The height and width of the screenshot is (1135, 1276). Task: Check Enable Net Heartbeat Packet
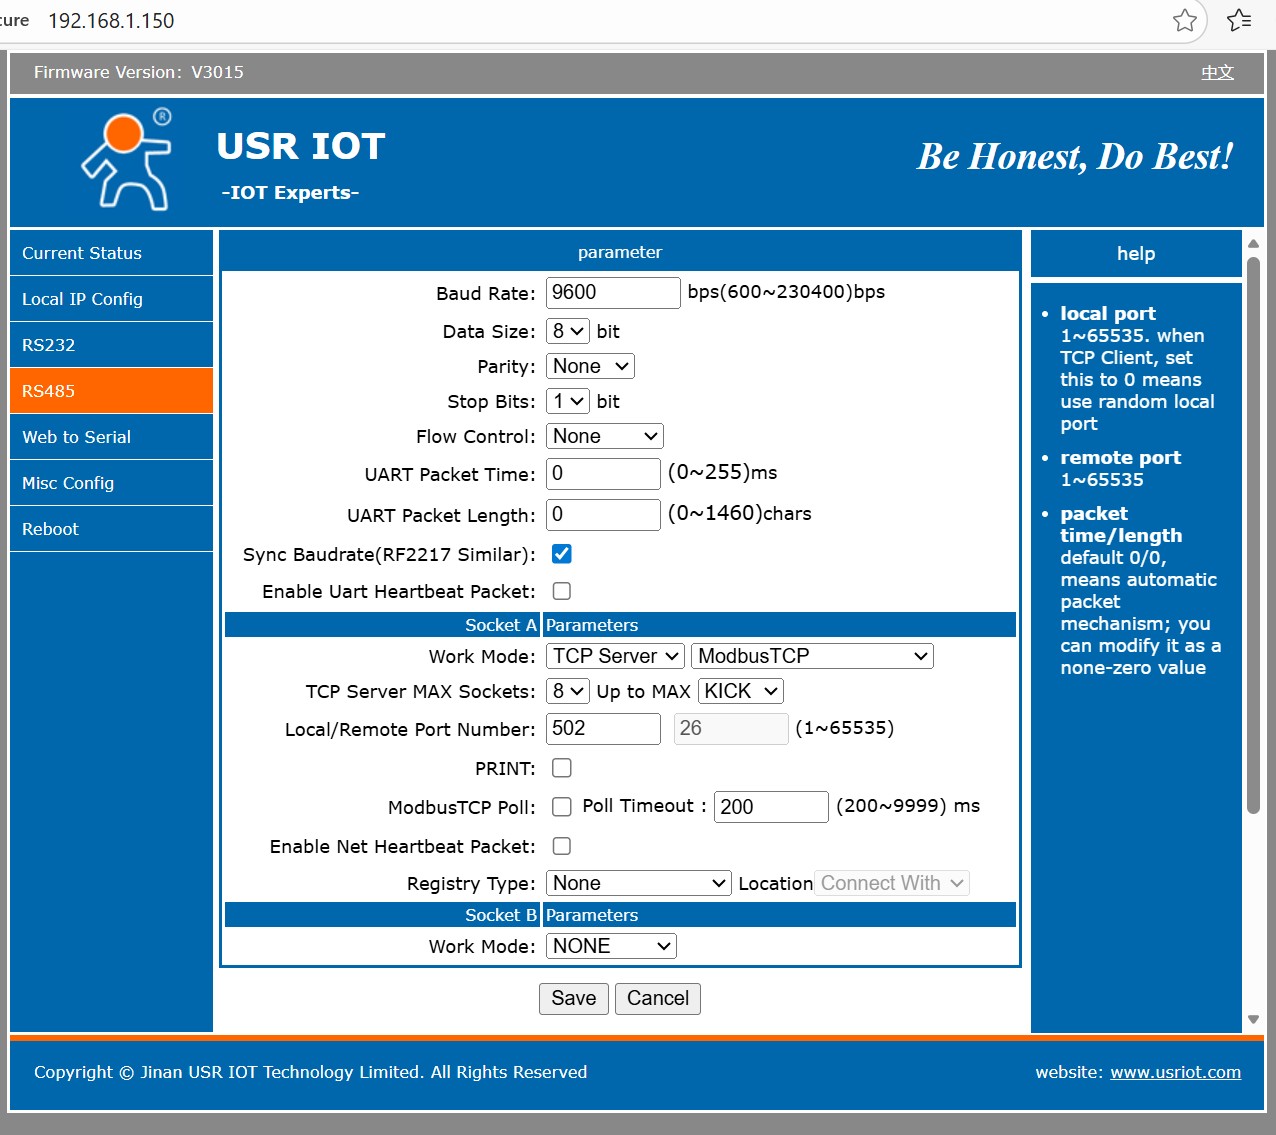562,846
